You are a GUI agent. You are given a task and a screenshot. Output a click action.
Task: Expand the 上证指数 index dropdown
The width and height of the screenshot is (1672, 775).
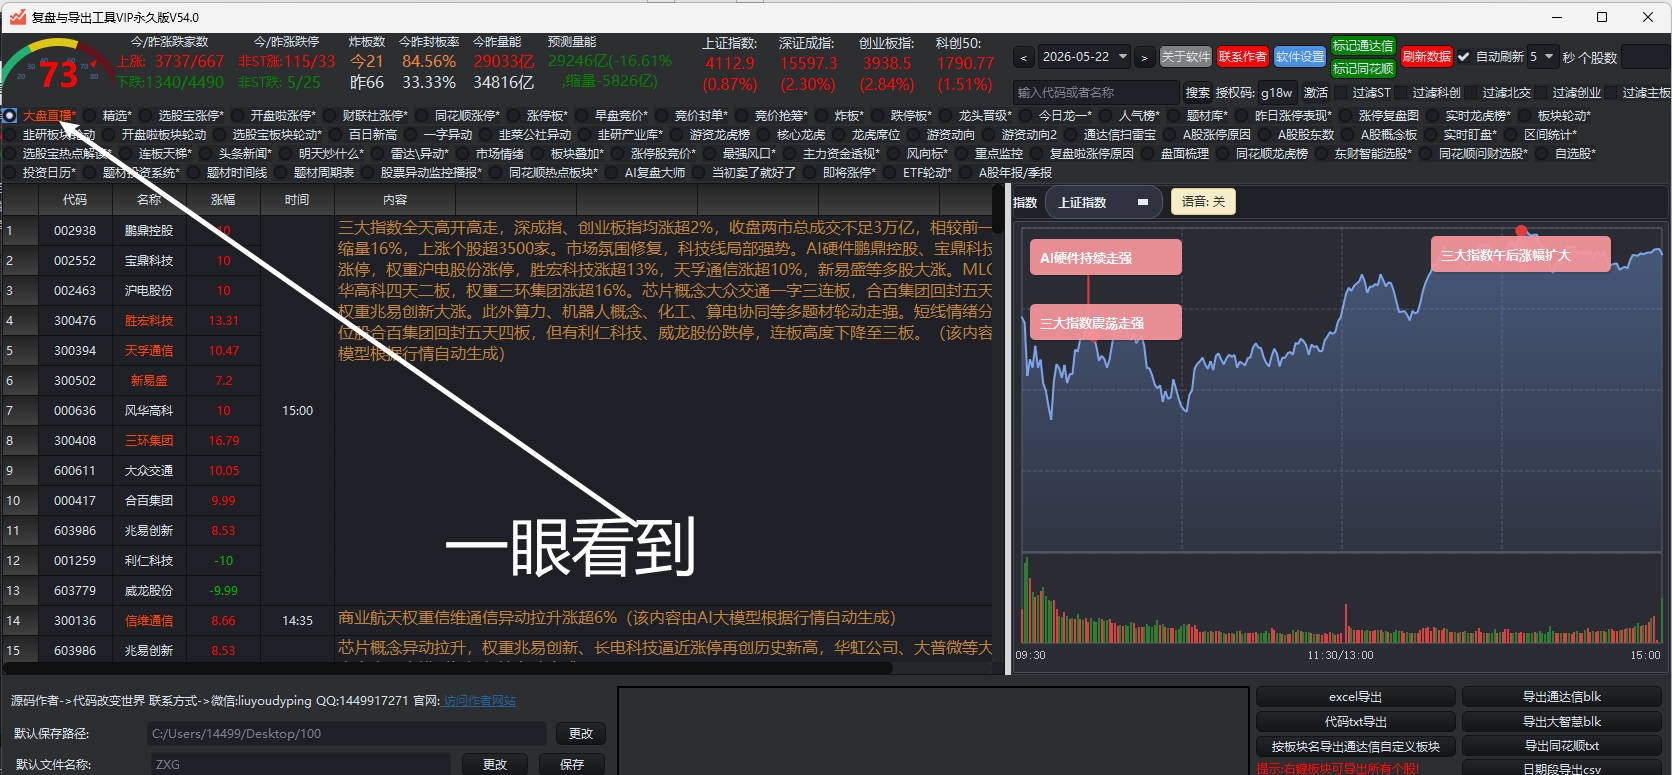[x=1104, y=202]
